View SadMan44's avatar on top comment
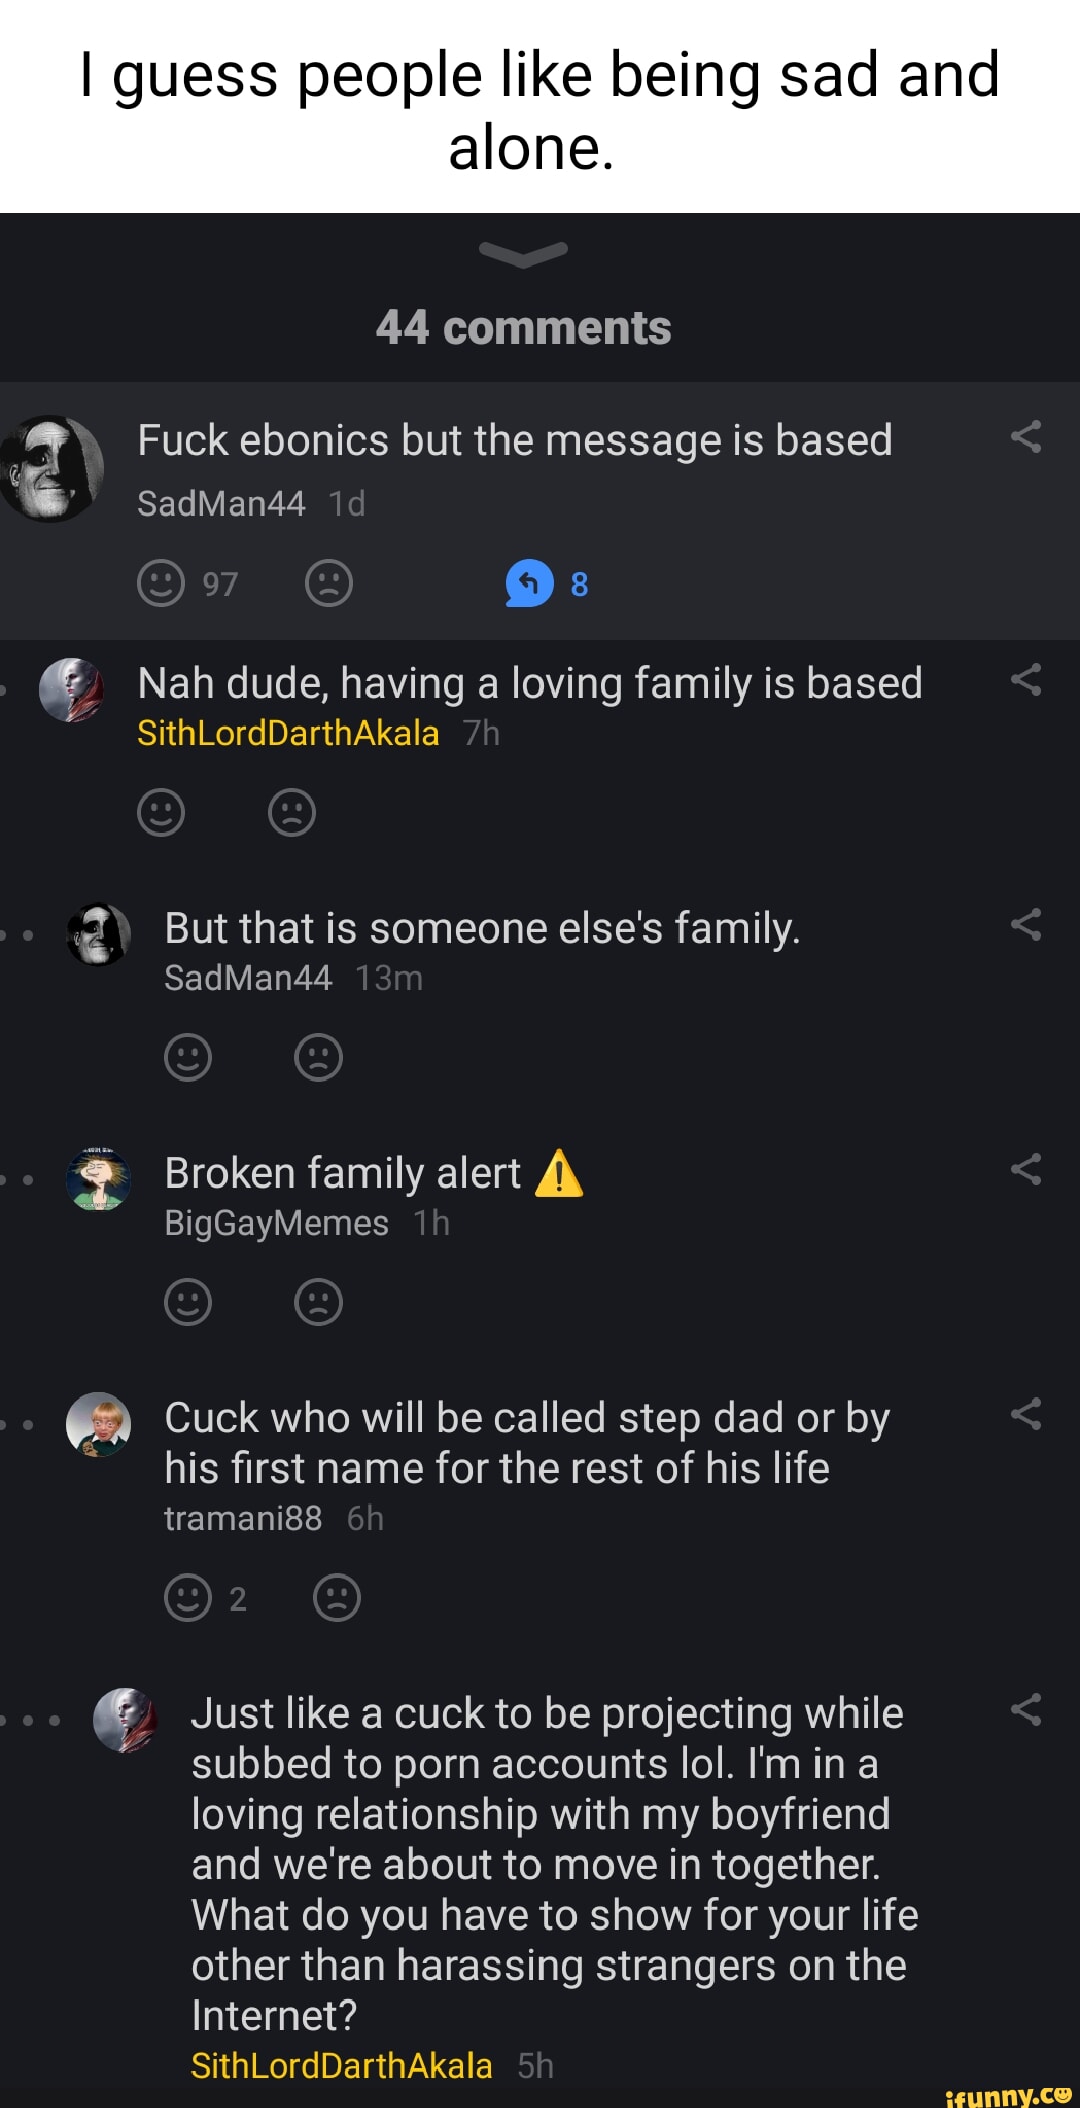This screenshot has height=2108, width=1080. coord(52,469)
